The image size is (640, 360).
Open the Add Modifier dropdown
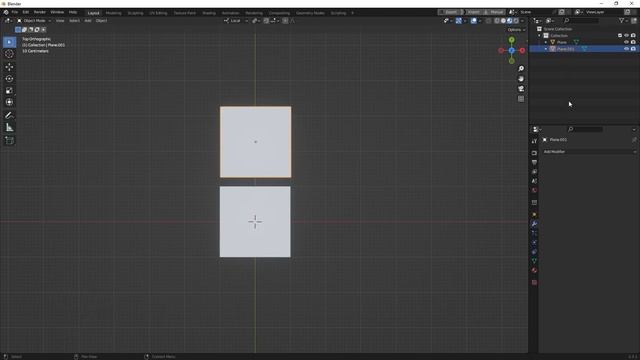[x=589, y=151]
